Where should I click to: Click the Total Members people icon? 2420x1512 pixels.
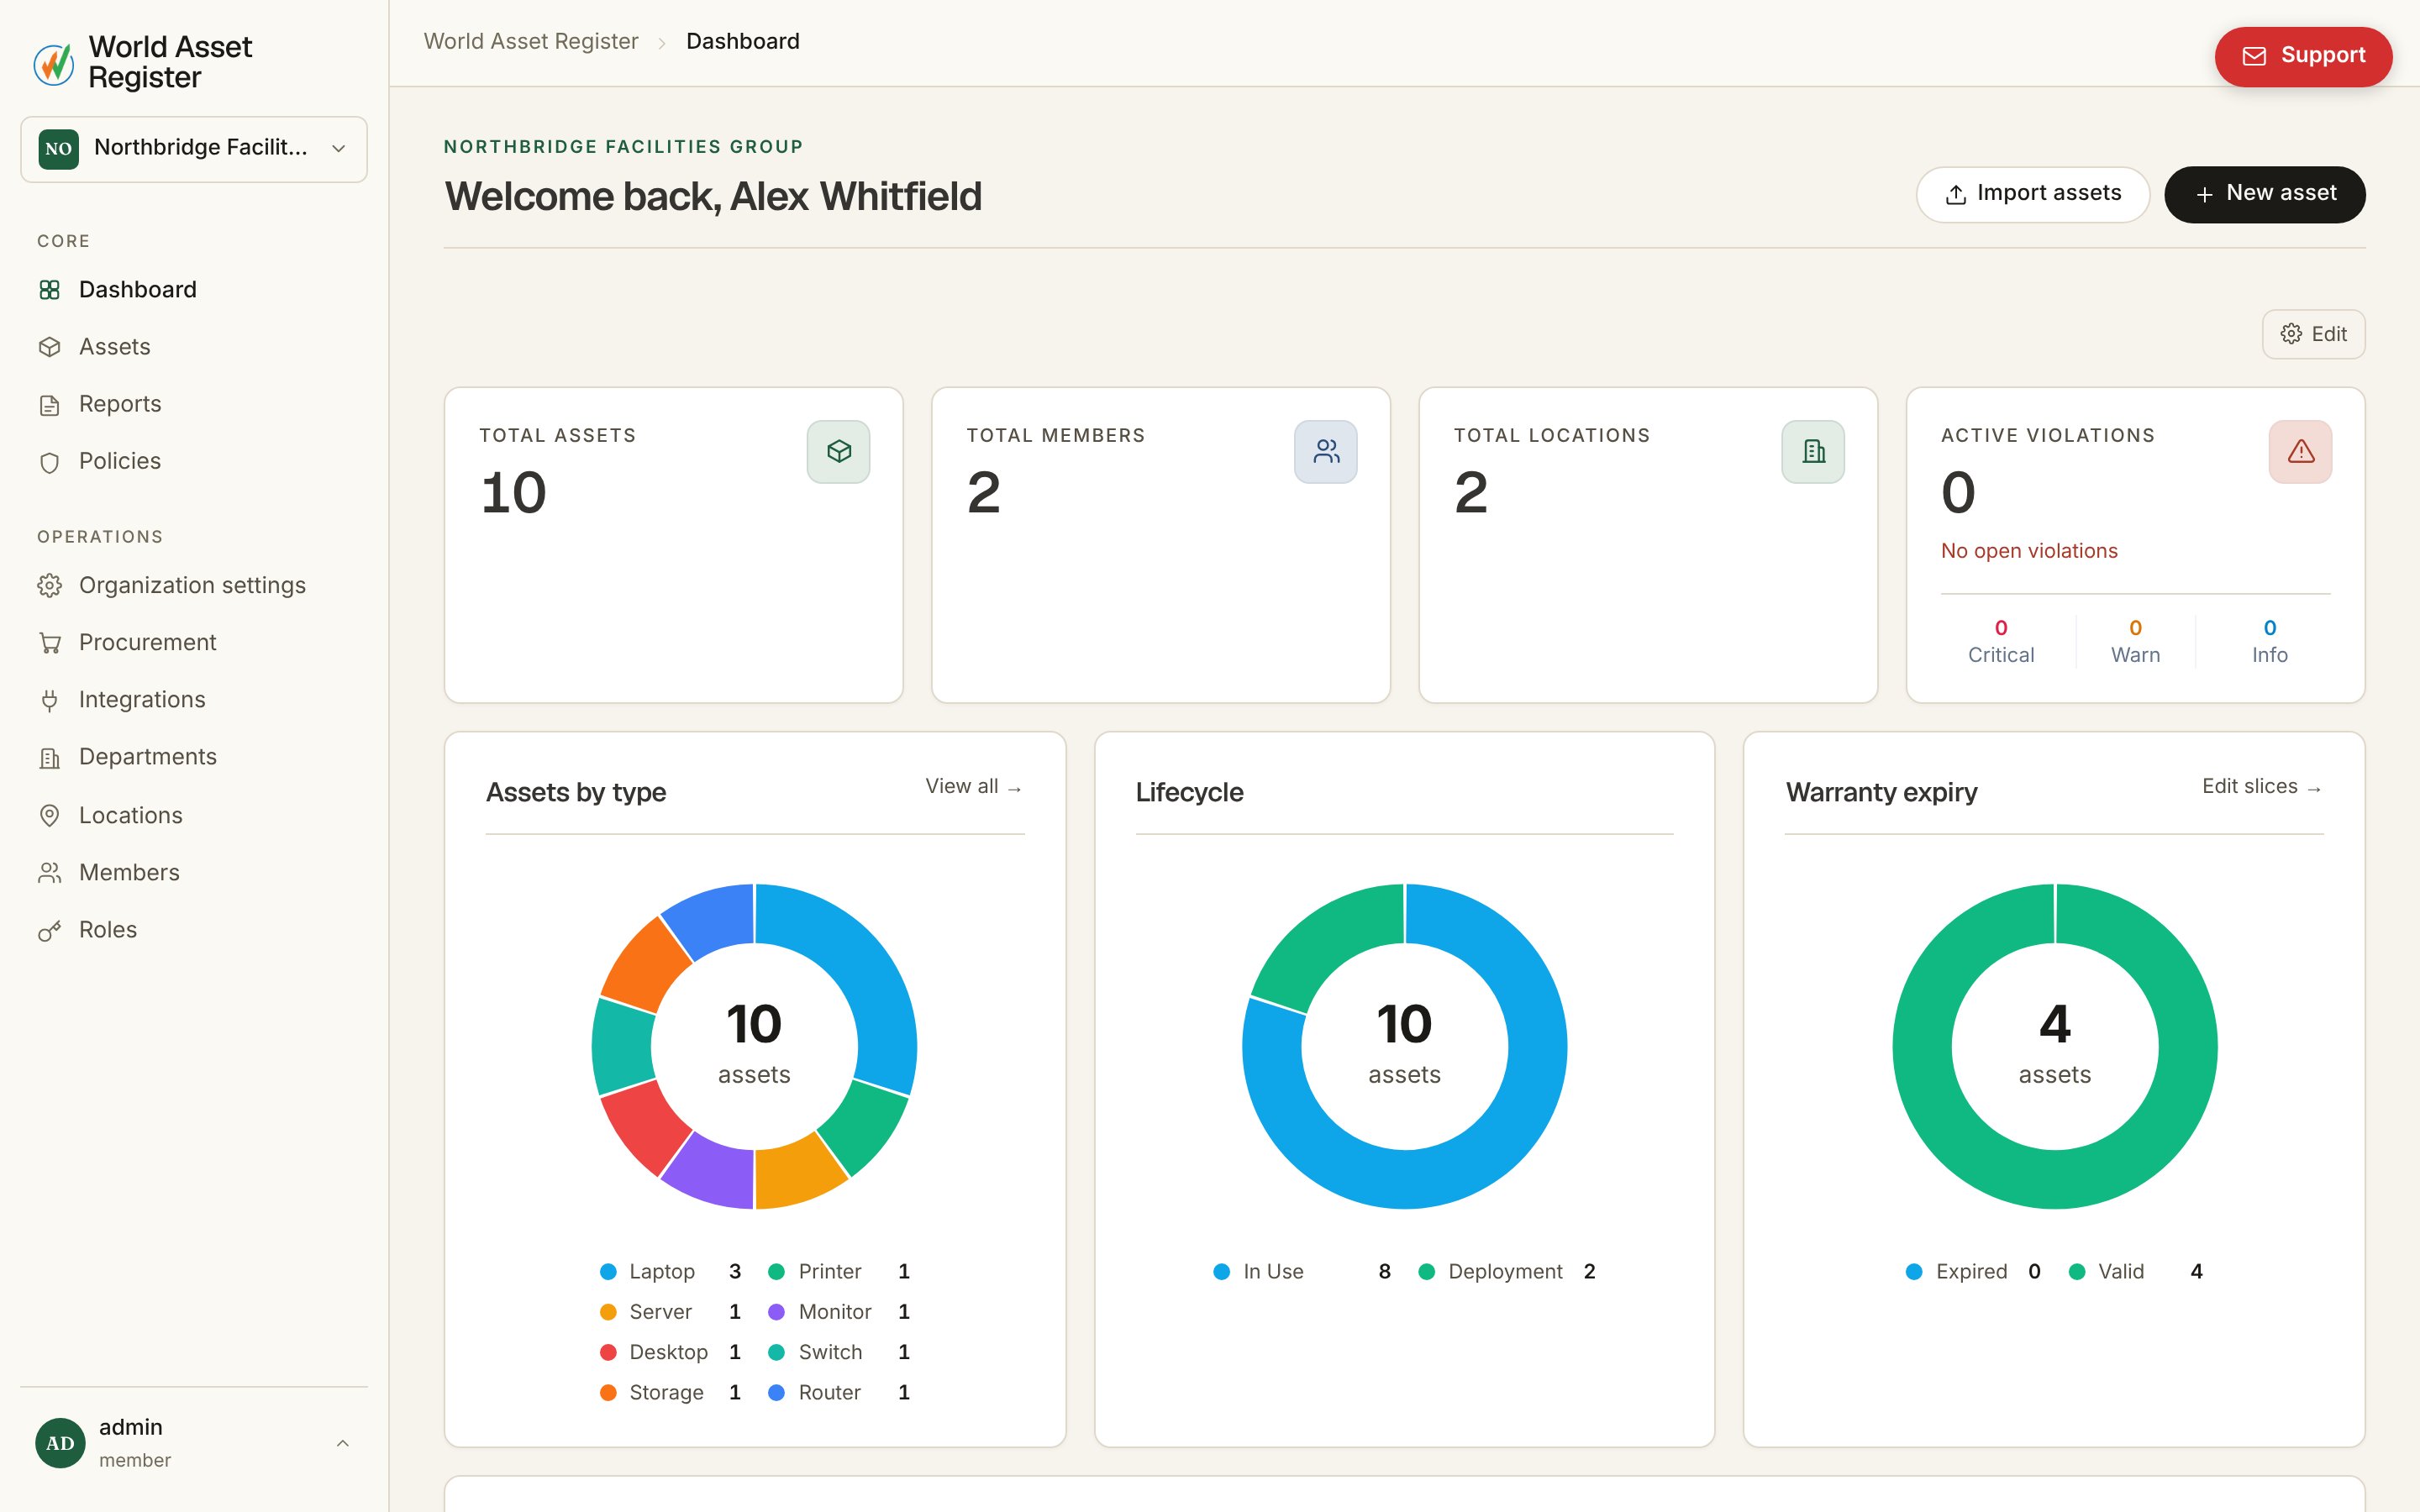(1326, 452)
